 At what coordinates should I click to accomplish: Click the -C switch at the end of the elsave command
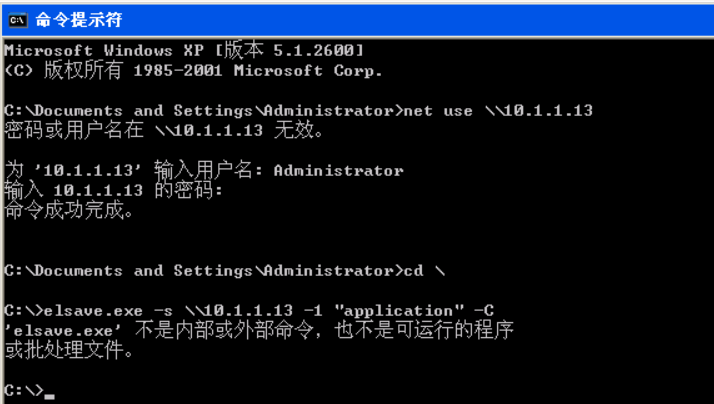484,311
